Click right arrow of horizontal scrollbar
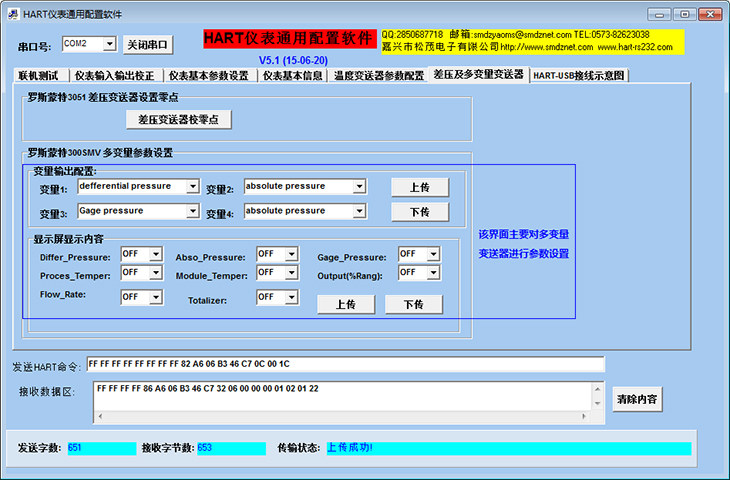730x480 pixels. [584, 416]
